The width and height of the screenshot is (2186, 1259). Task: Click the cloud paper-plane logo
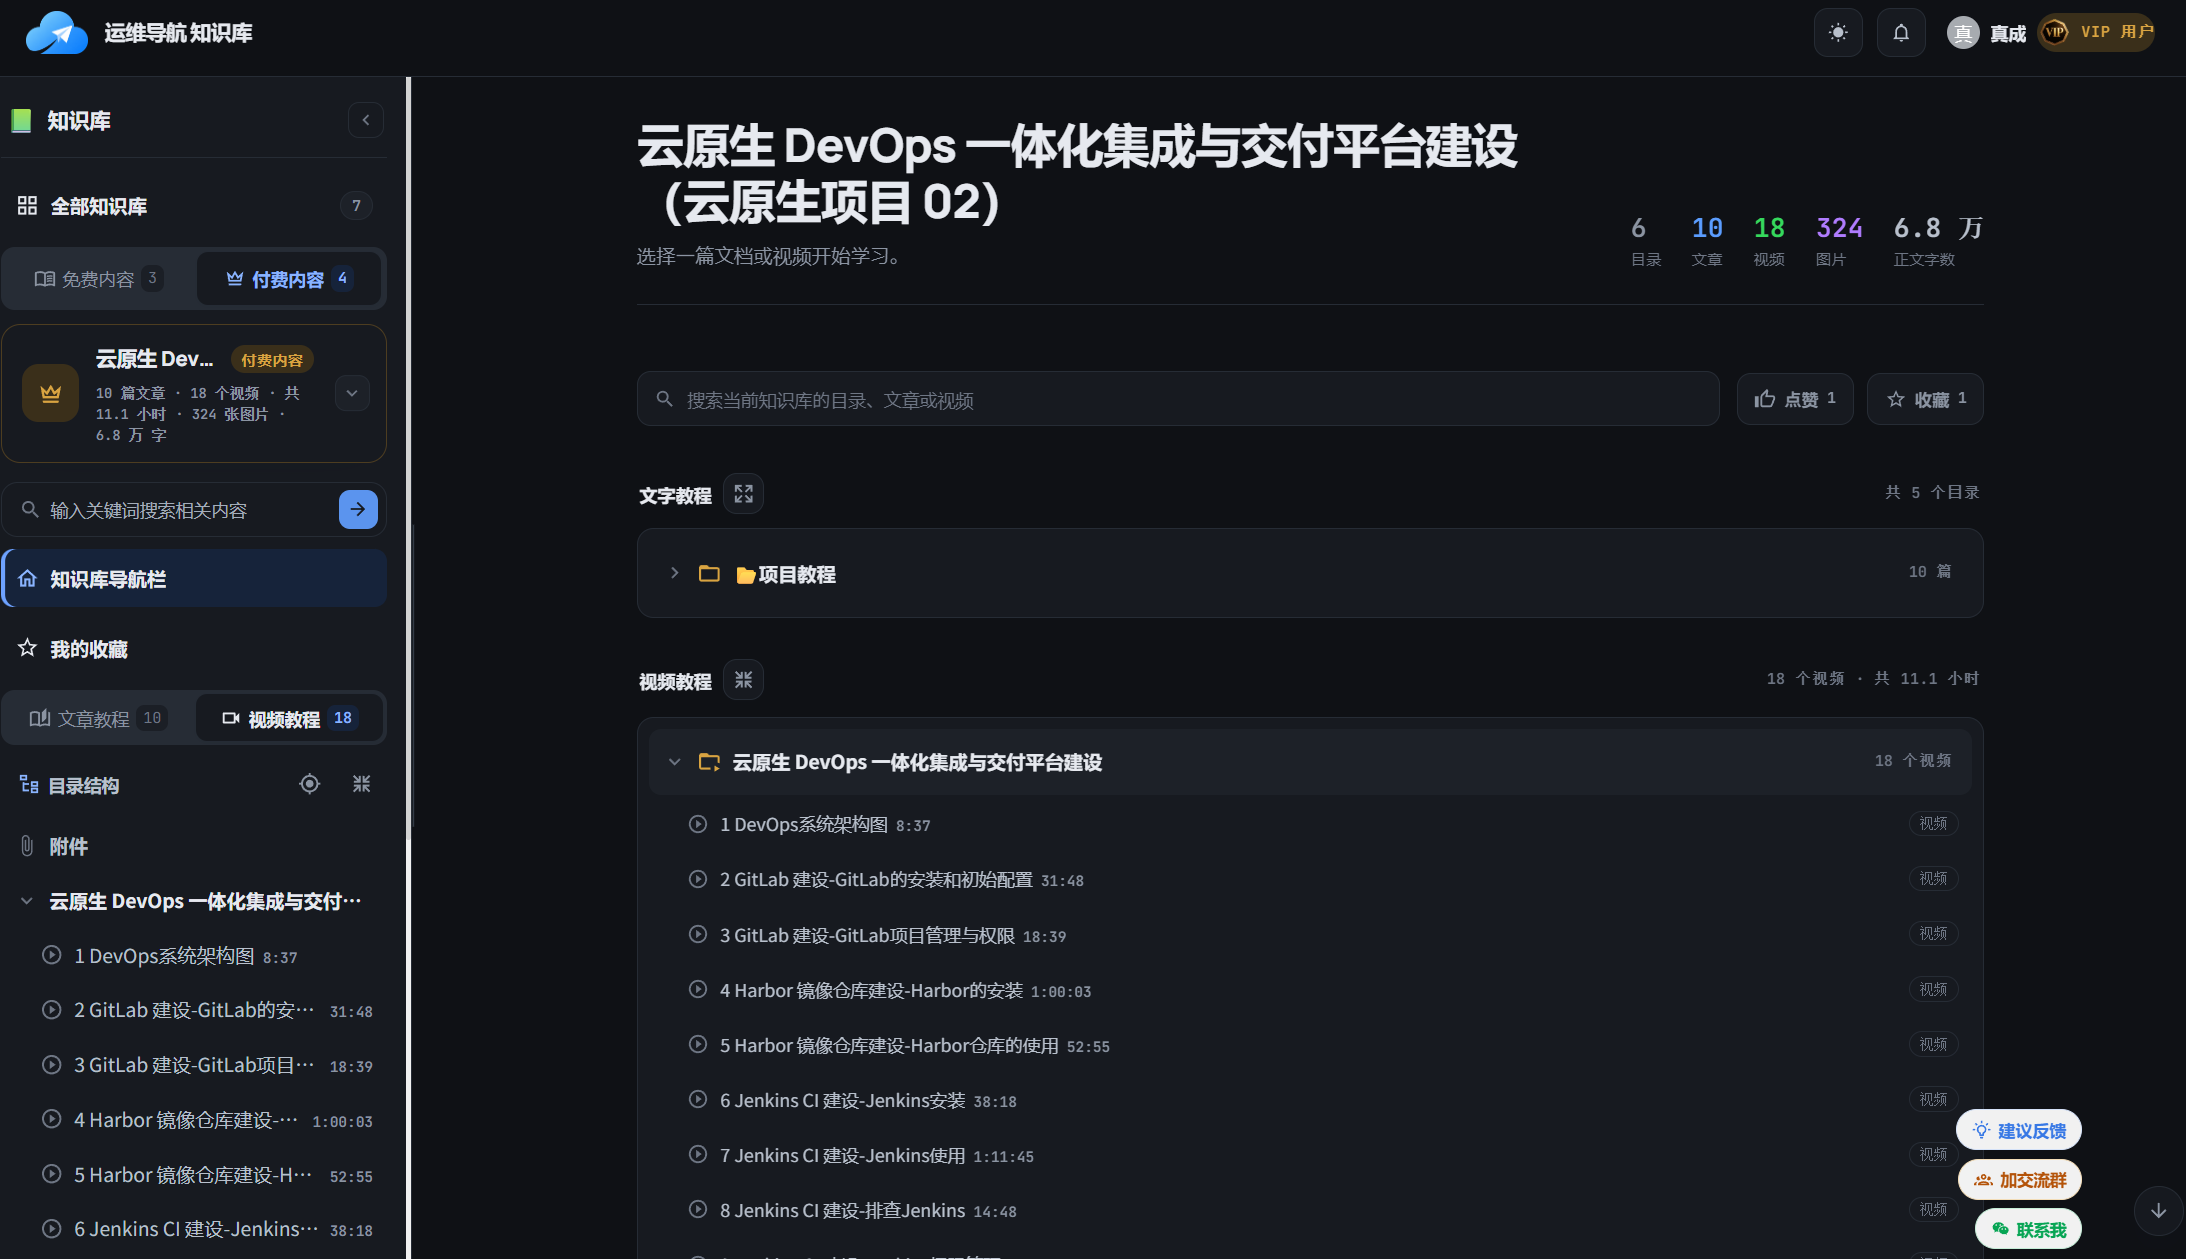(57, 33)
